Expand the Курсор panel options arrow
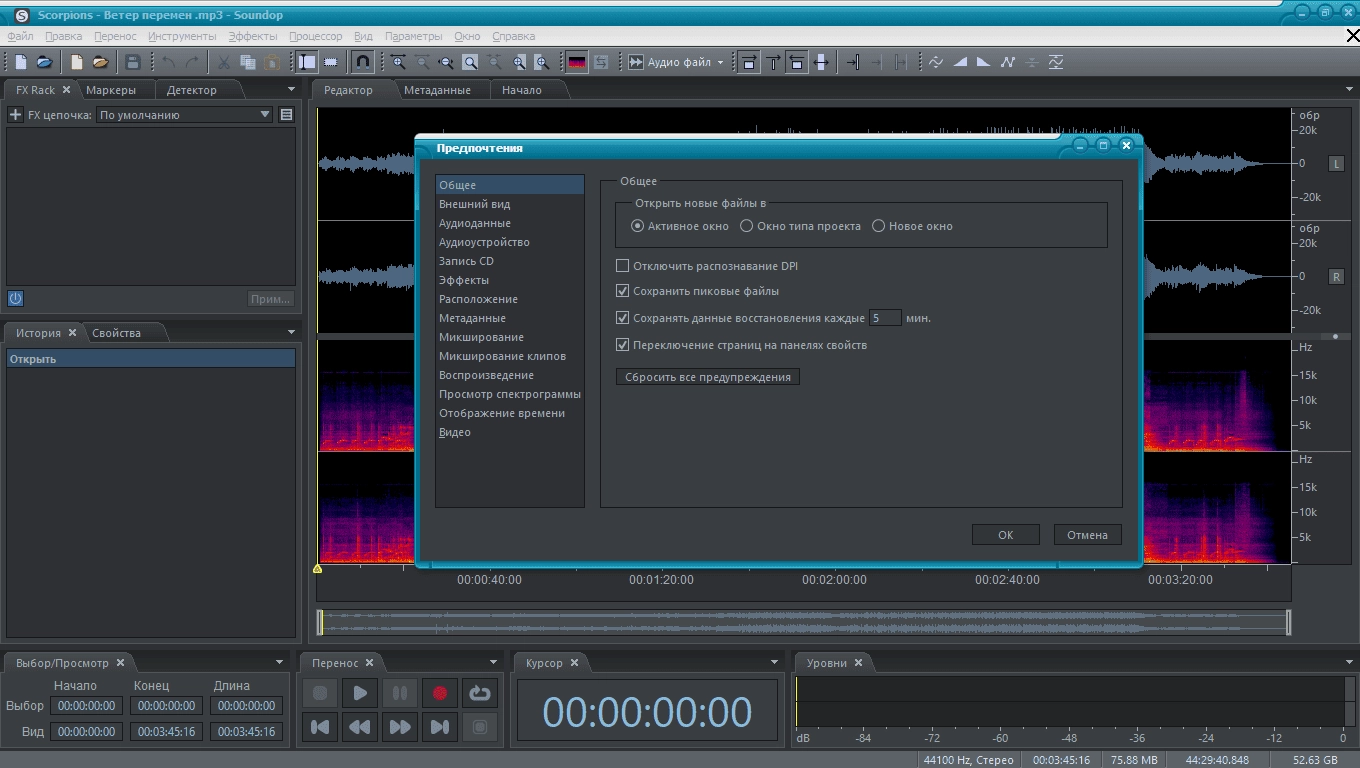1360x768 pixels. tap(774, 662)
